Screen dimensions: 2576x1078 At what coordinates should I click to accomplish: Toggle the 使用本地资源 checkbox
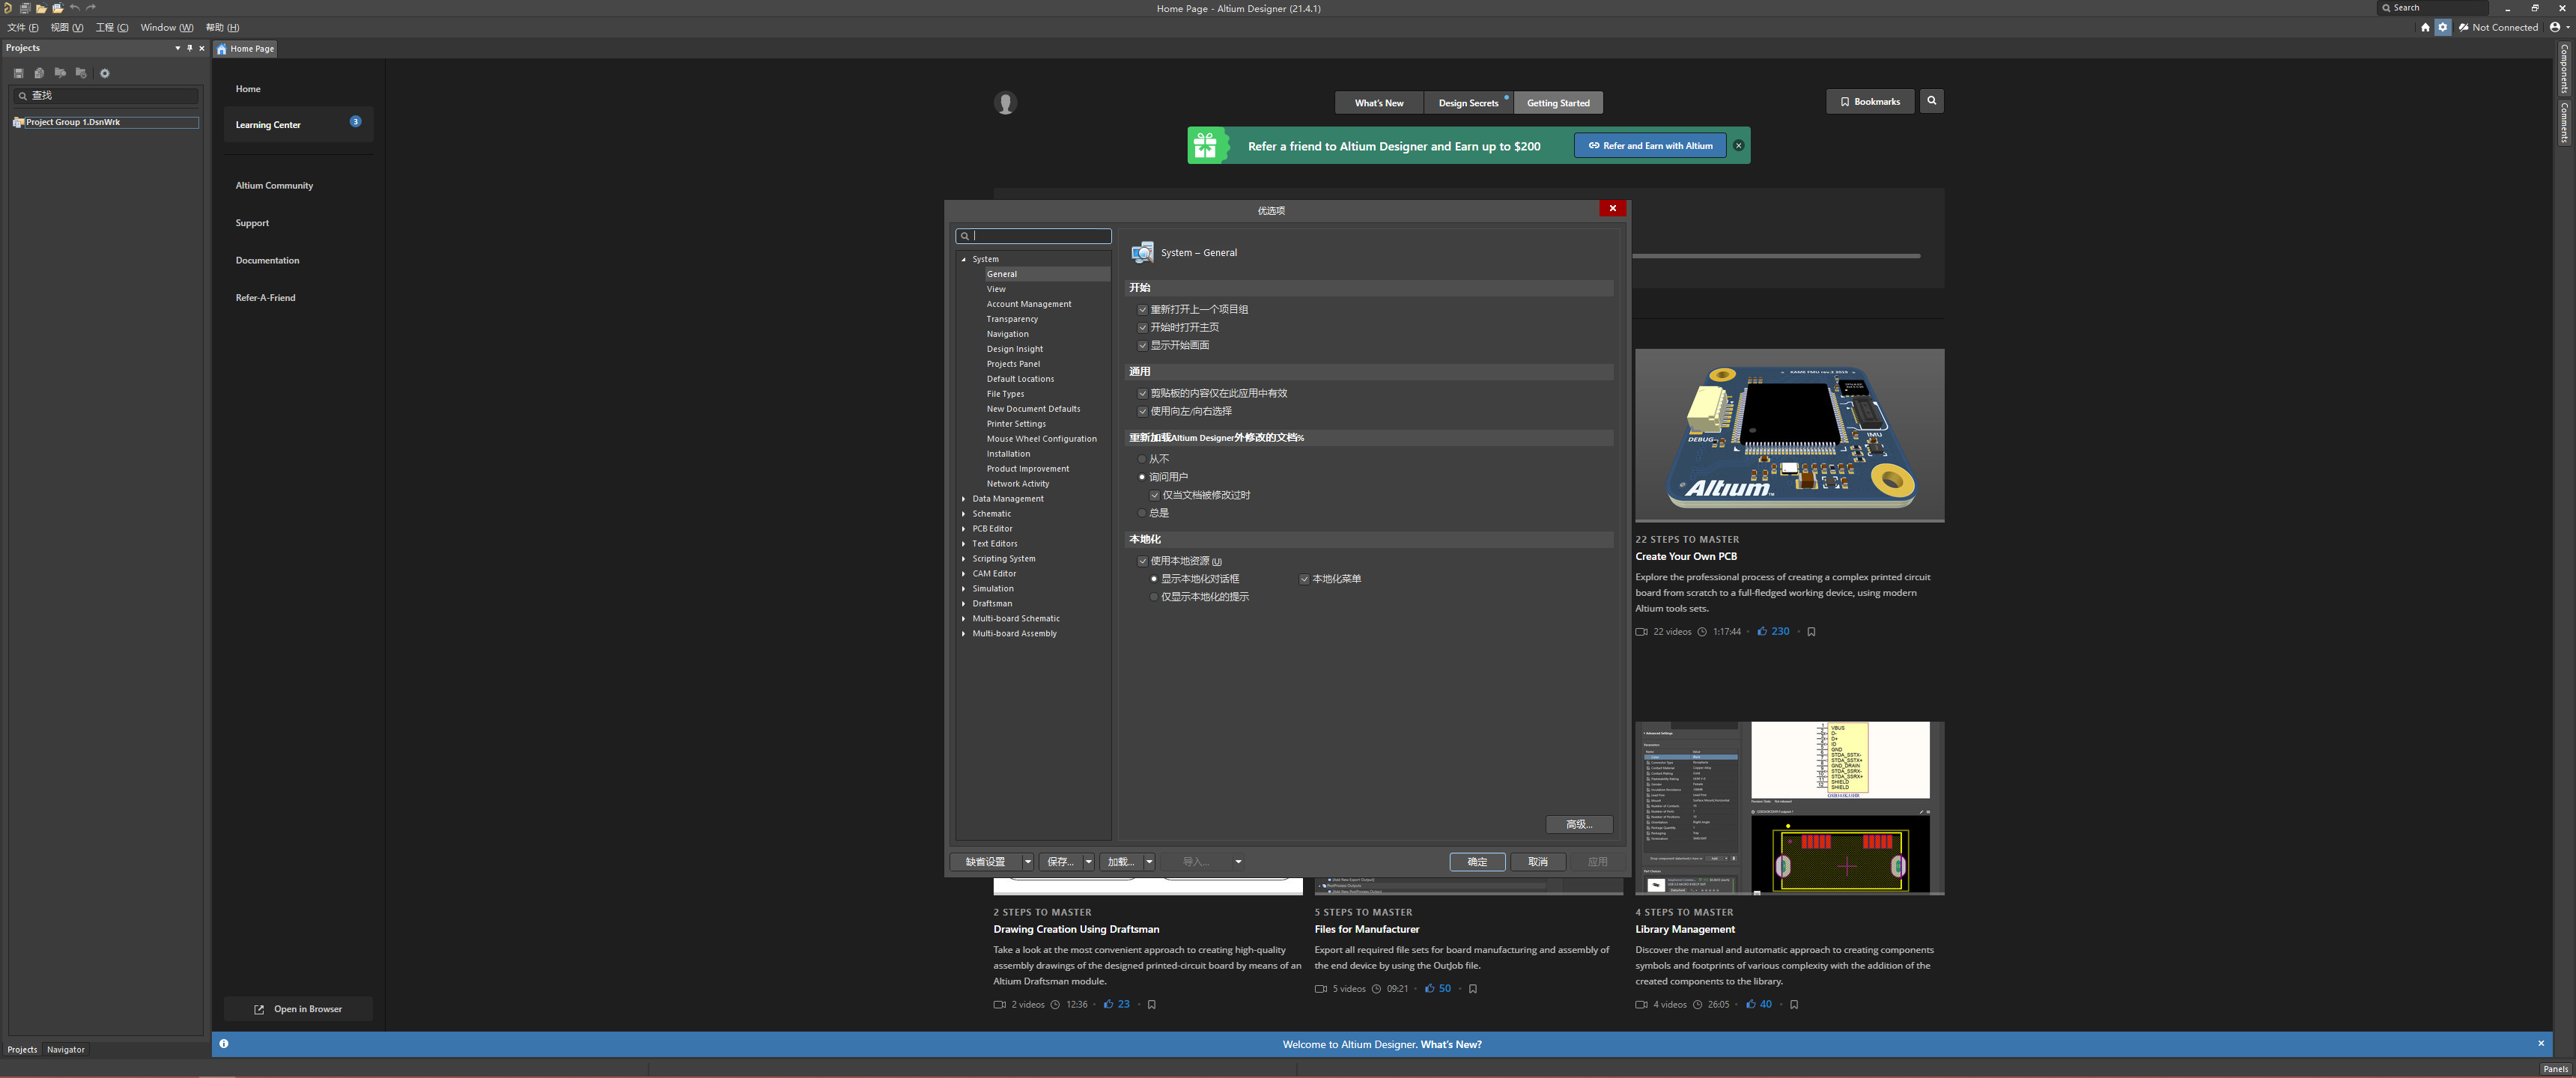pos(1142,562)
